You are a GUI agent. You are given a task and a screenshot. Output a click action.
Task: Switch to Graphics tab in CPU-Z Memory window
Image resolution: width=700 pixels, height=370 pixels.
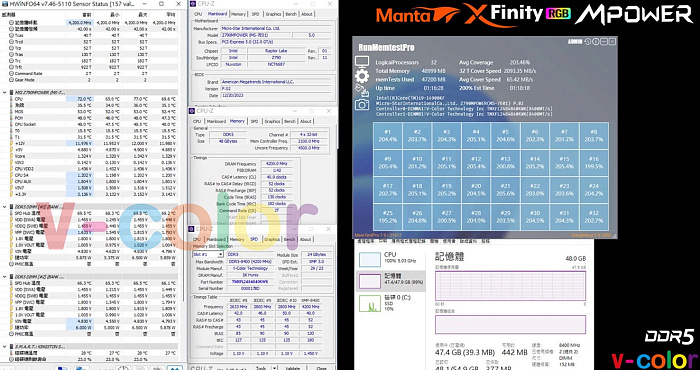point(272,121)
